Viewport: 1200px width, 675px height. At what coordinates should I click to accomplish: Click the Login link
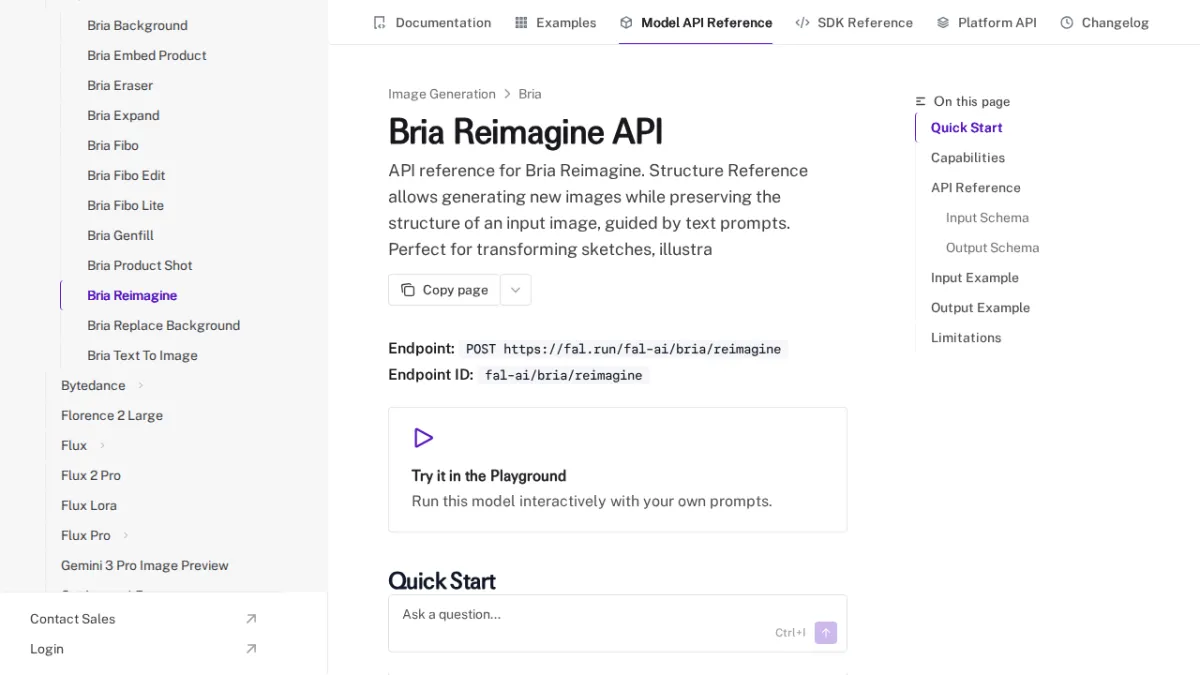pos(47,649)
